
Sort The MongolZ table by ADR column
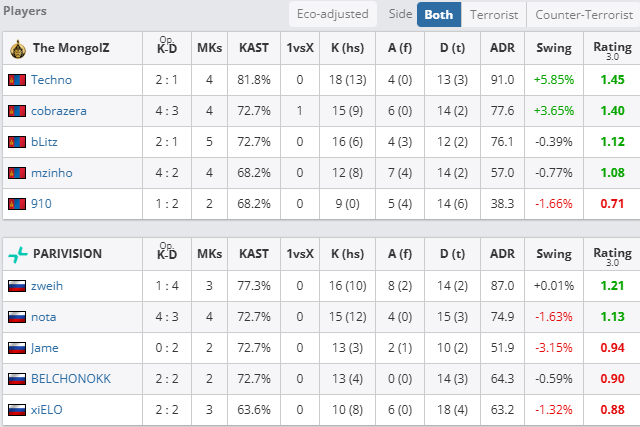(x=503, y=48)
